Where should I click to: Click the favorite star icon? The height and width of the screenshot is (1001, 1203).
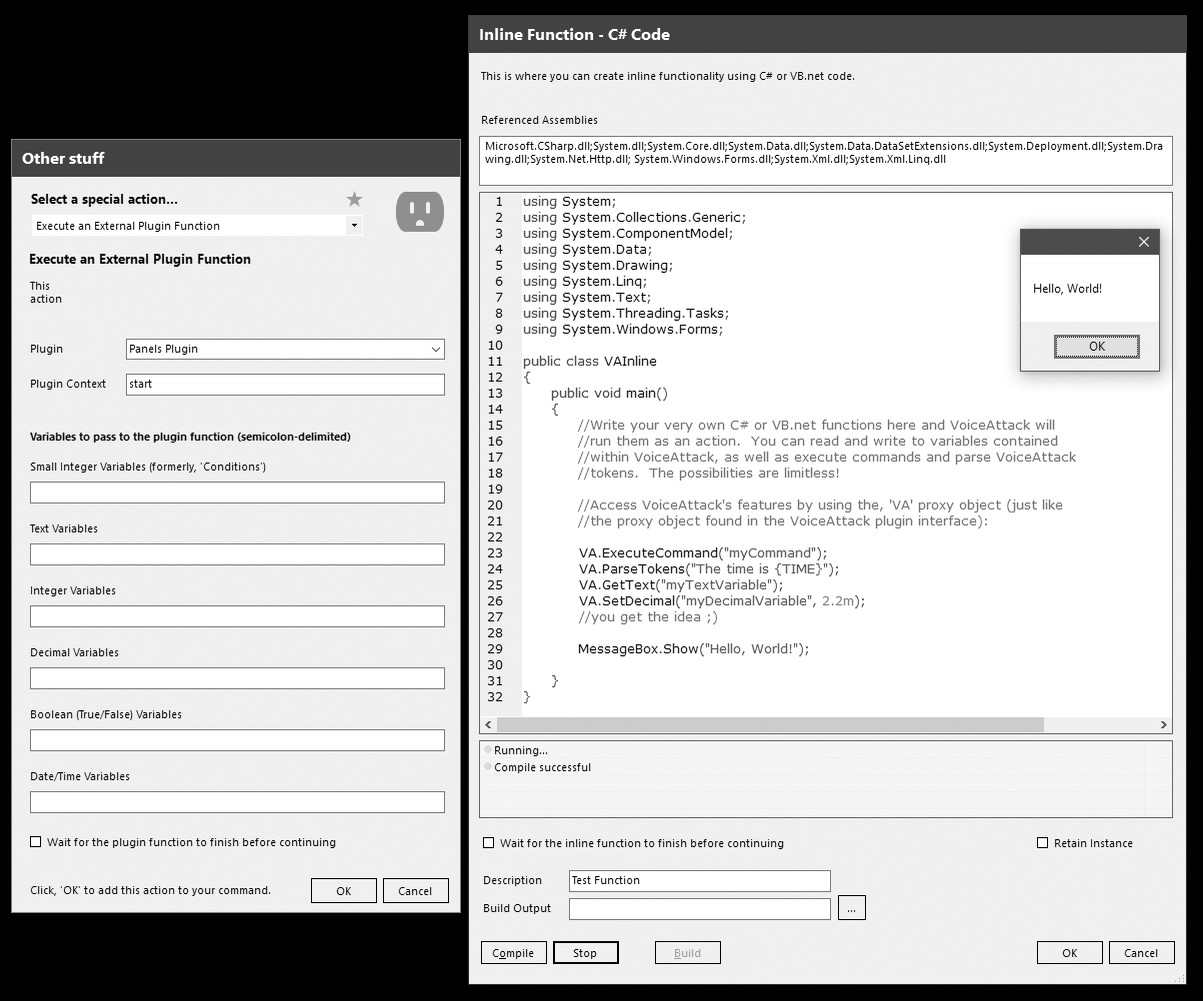tap(354, 199)
